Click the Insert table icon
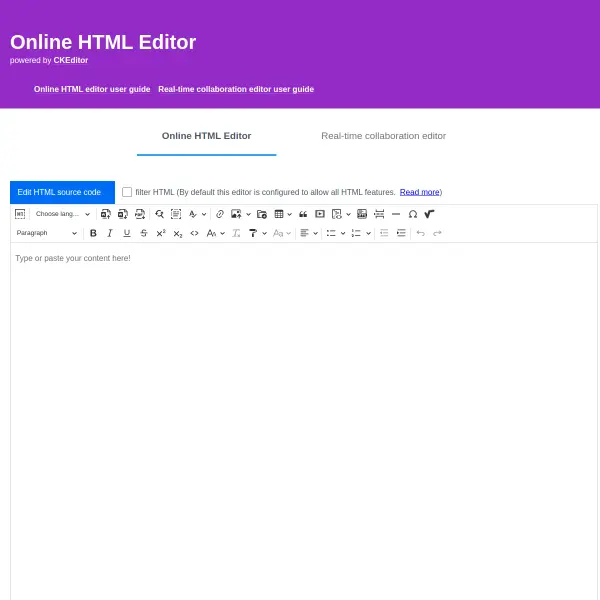The width and height of the screenshot is (600, 600). (279, 214)
